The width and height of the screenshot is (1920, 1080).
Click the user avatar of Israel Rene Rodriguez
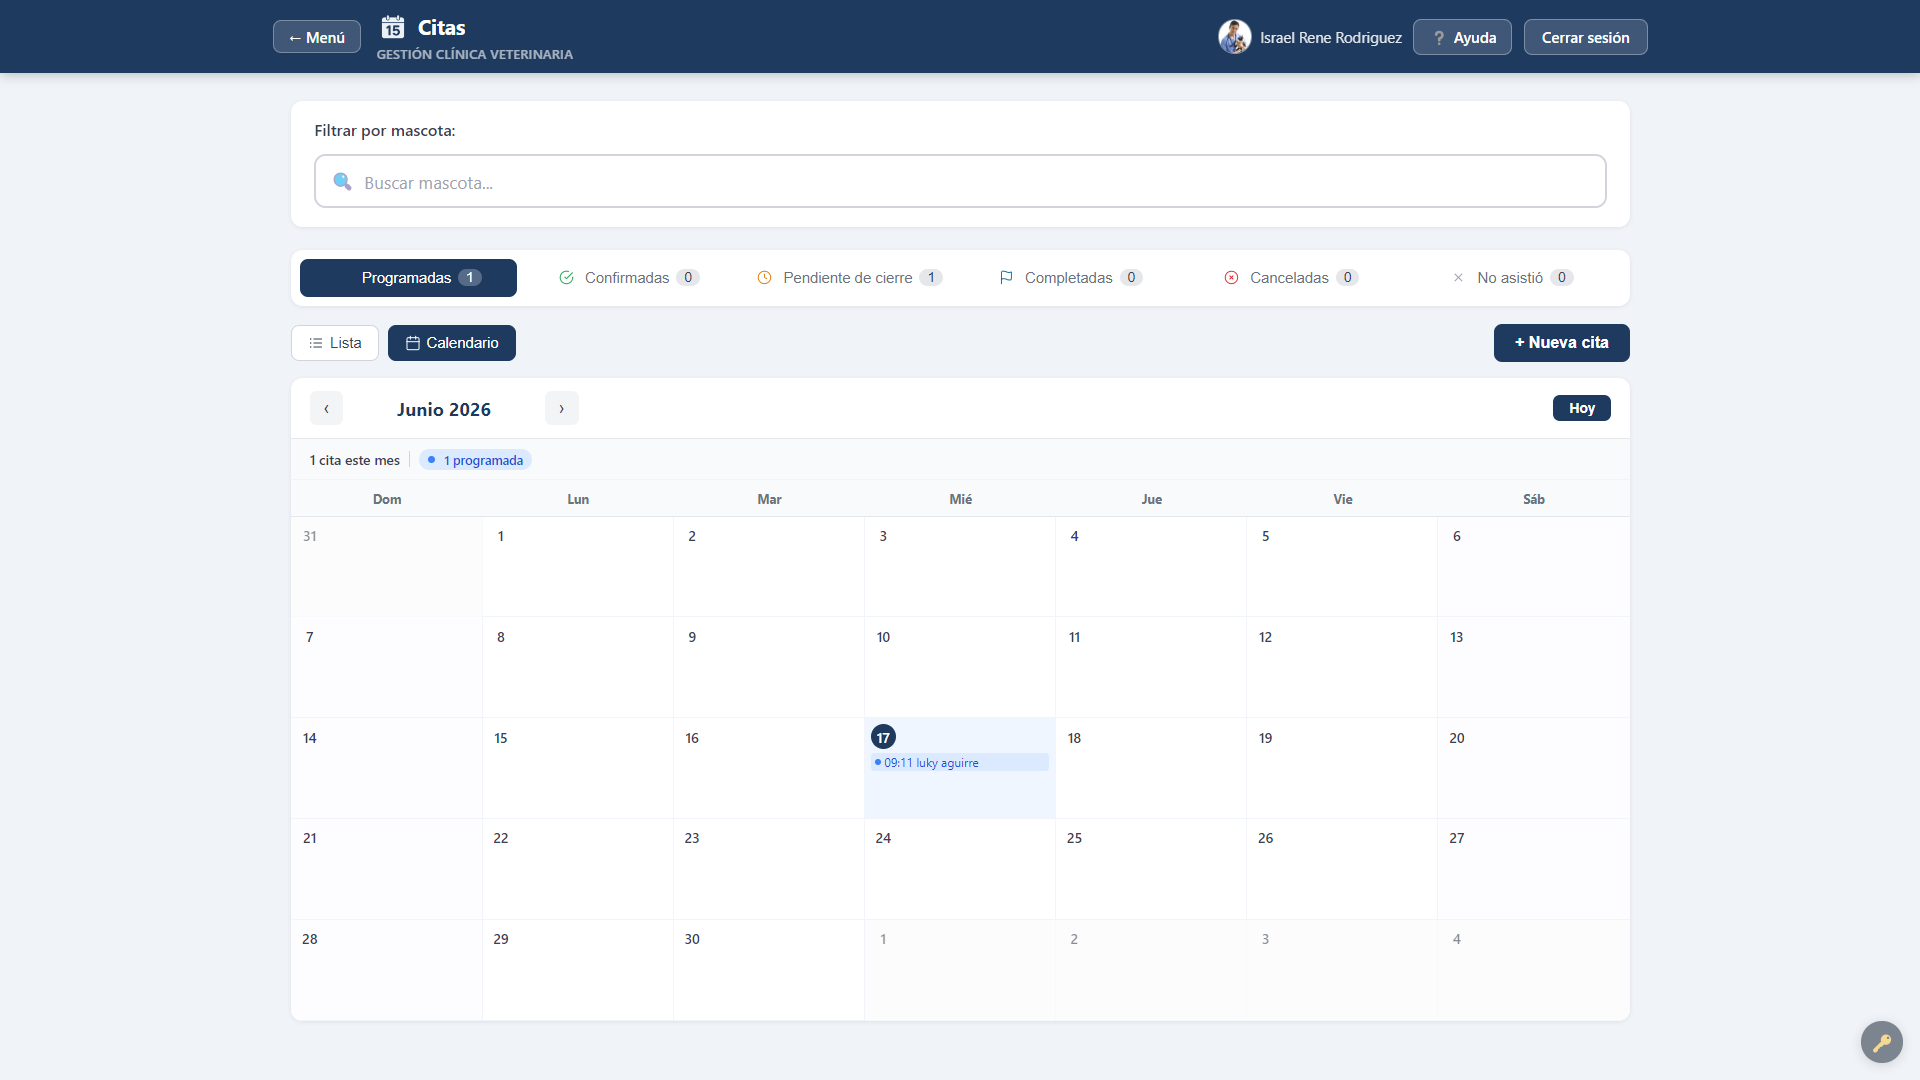pyautogui.click(x=1235, y=37)
